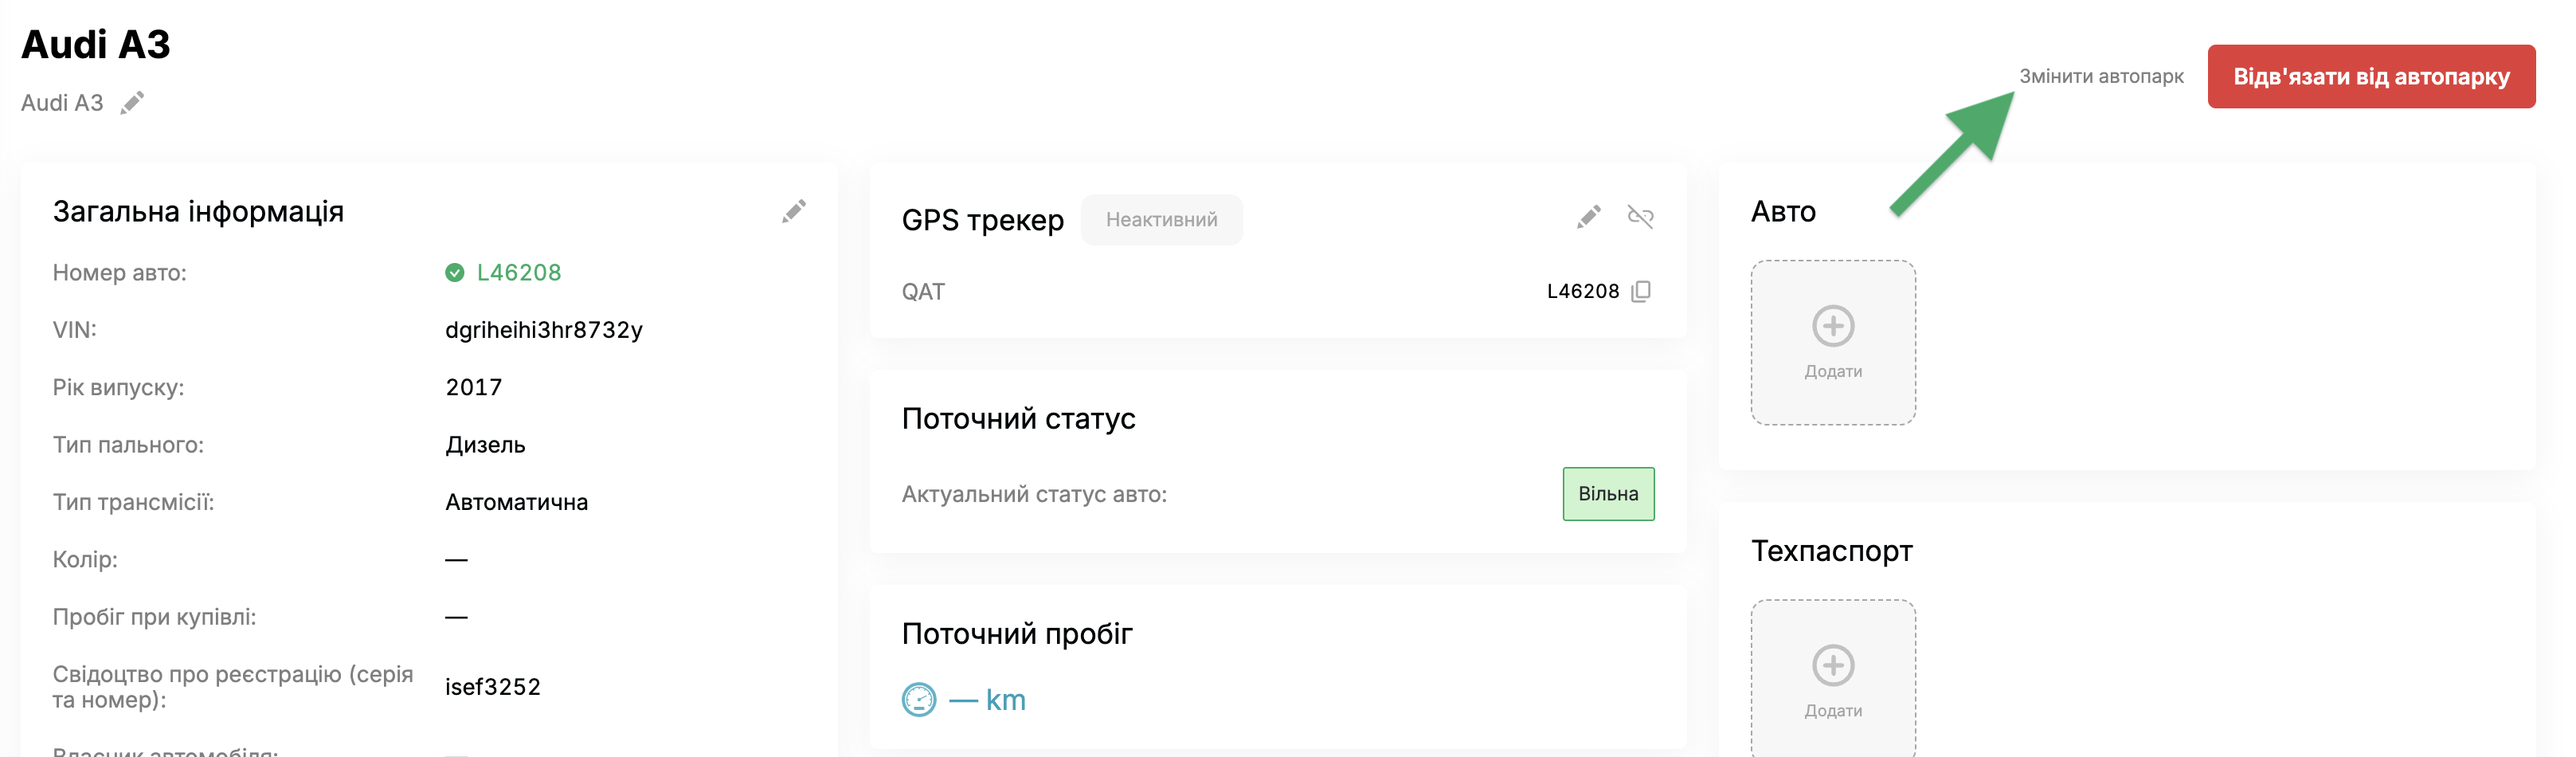
Task: Click Відв'язати від автопарку button
Action: 2371,77
